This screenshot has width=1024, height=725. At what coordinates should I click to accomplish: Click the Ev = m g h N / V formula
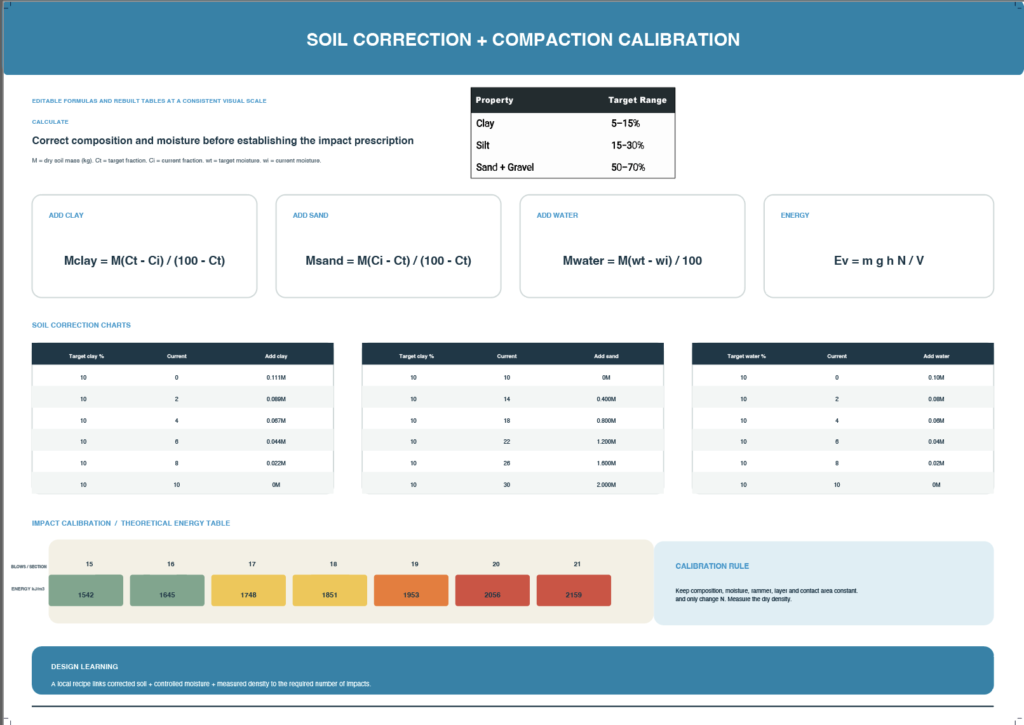(878, 261)
